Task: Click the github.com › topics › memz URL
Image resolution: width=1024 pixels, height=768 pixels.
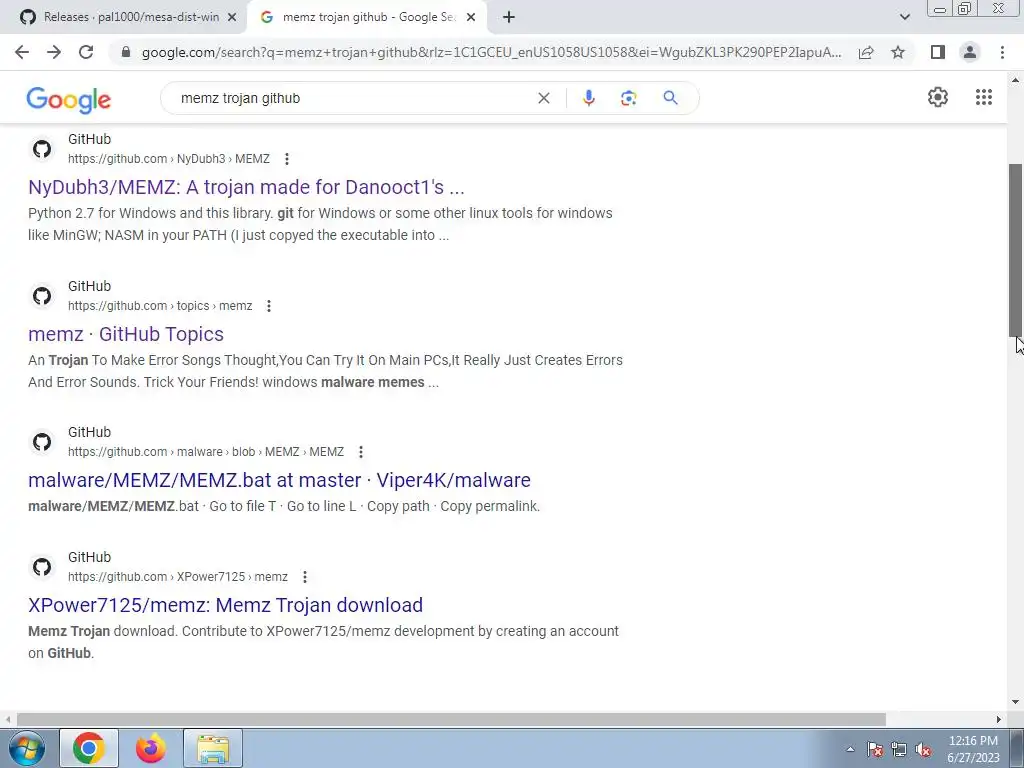Action: click(x=160, y=306)
